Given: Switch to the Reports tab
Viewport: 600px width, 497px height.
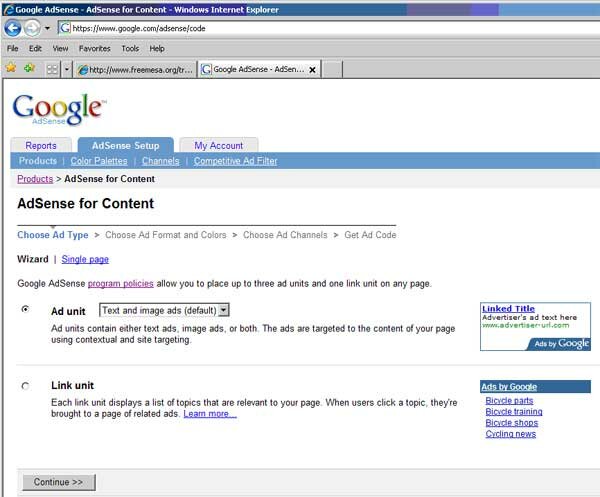Looking at the screenshot, I should [x=41, y=146].
